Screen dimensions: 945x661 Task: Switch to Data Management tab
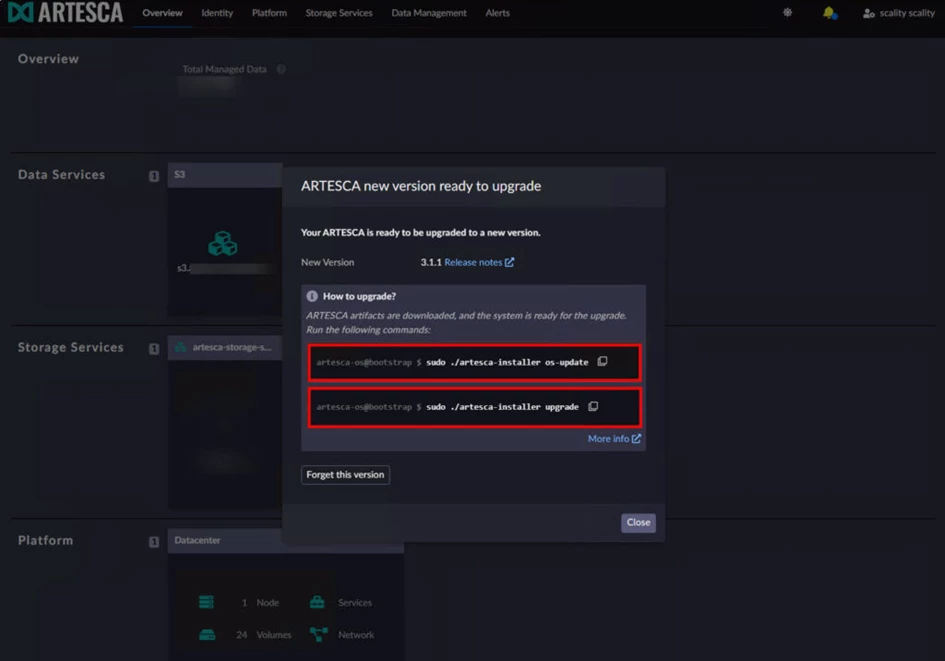tap(429, 13)
